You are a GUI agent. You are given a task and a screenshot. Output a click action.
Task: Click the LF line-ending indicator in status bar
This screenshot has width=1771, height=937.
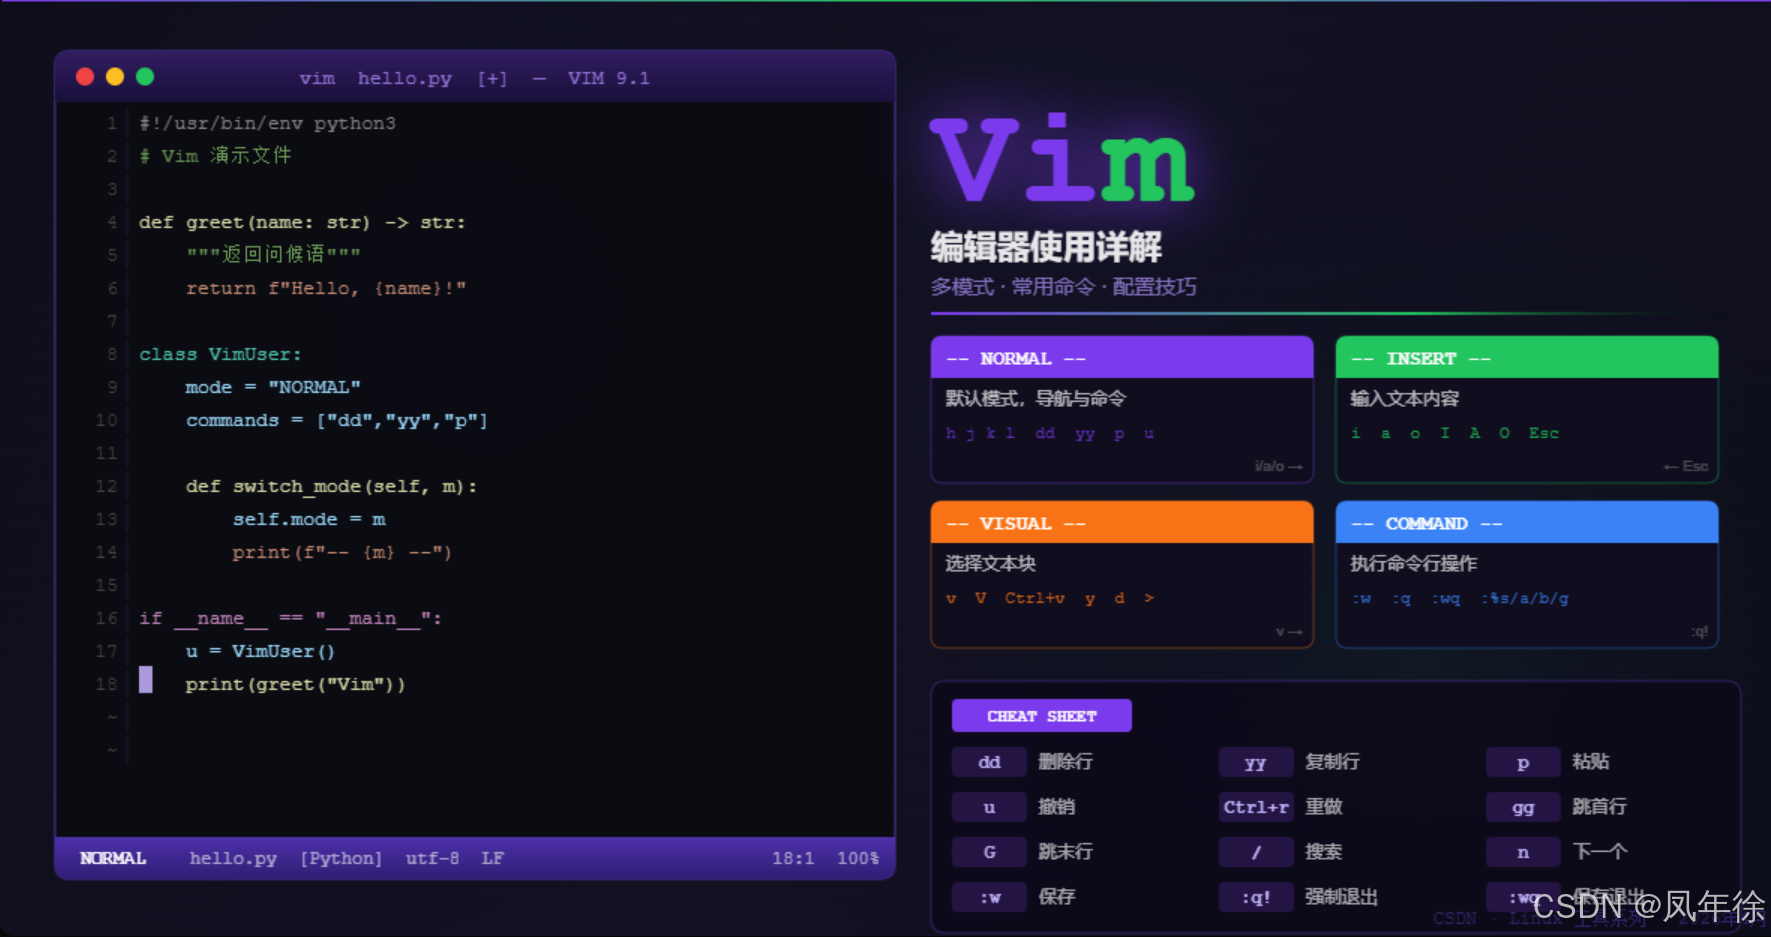tap(492, 858)
